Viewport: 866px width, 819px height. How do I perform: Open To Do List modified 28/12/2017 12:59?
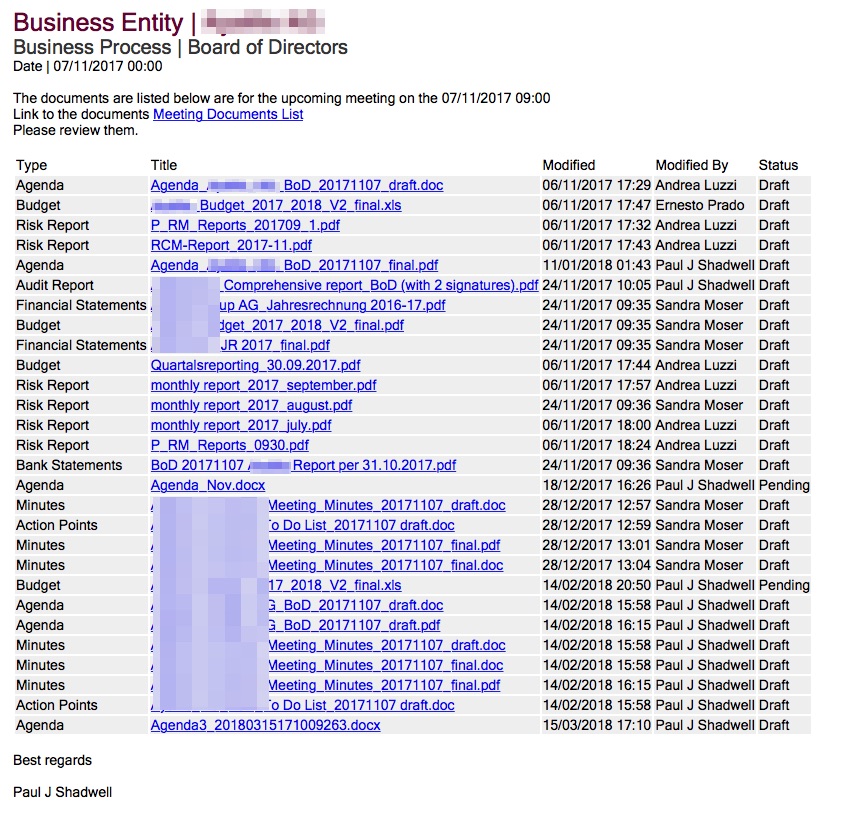tap(360, 525)
